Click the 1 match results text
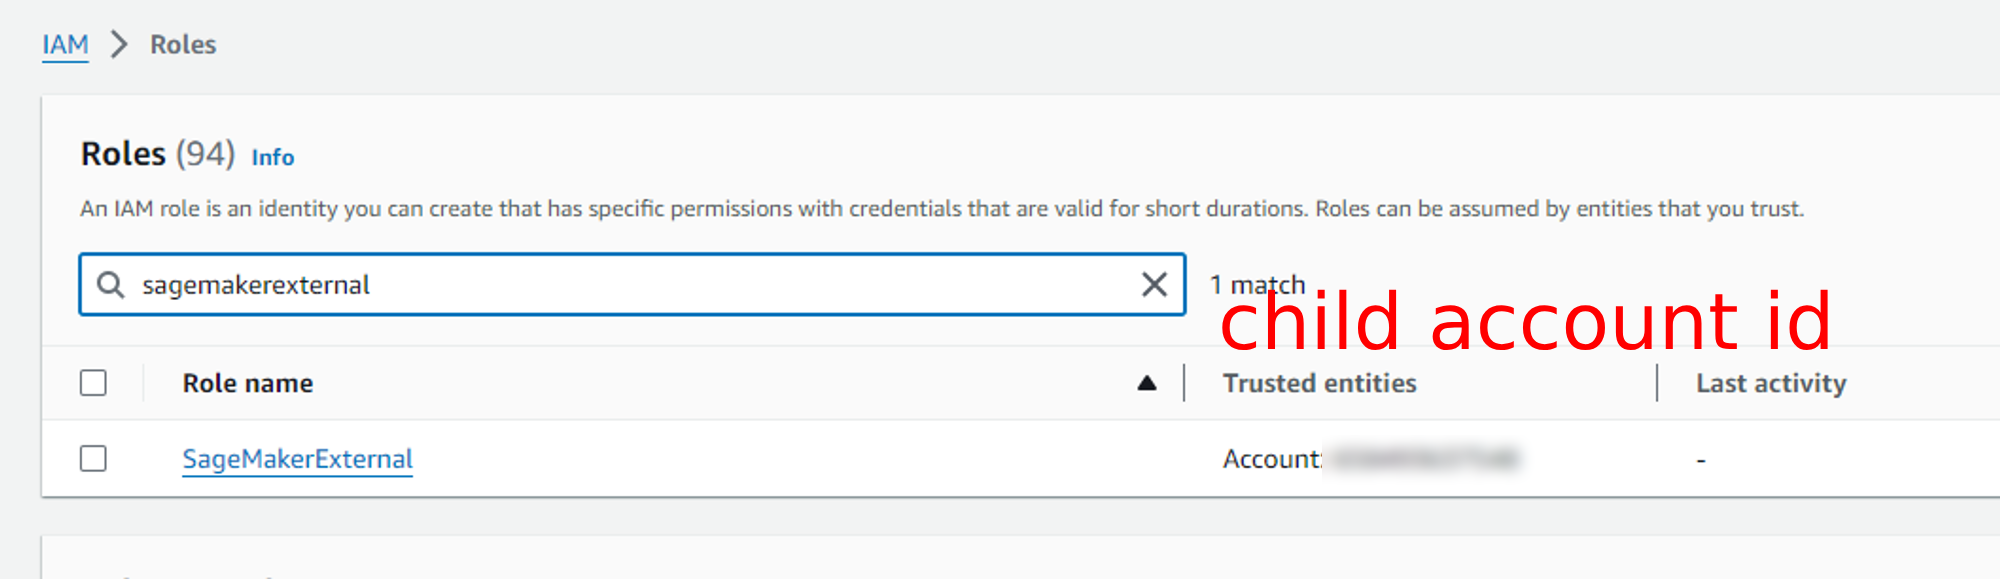The width and height of the screenshot is (2000, 579). (1257, 285)
